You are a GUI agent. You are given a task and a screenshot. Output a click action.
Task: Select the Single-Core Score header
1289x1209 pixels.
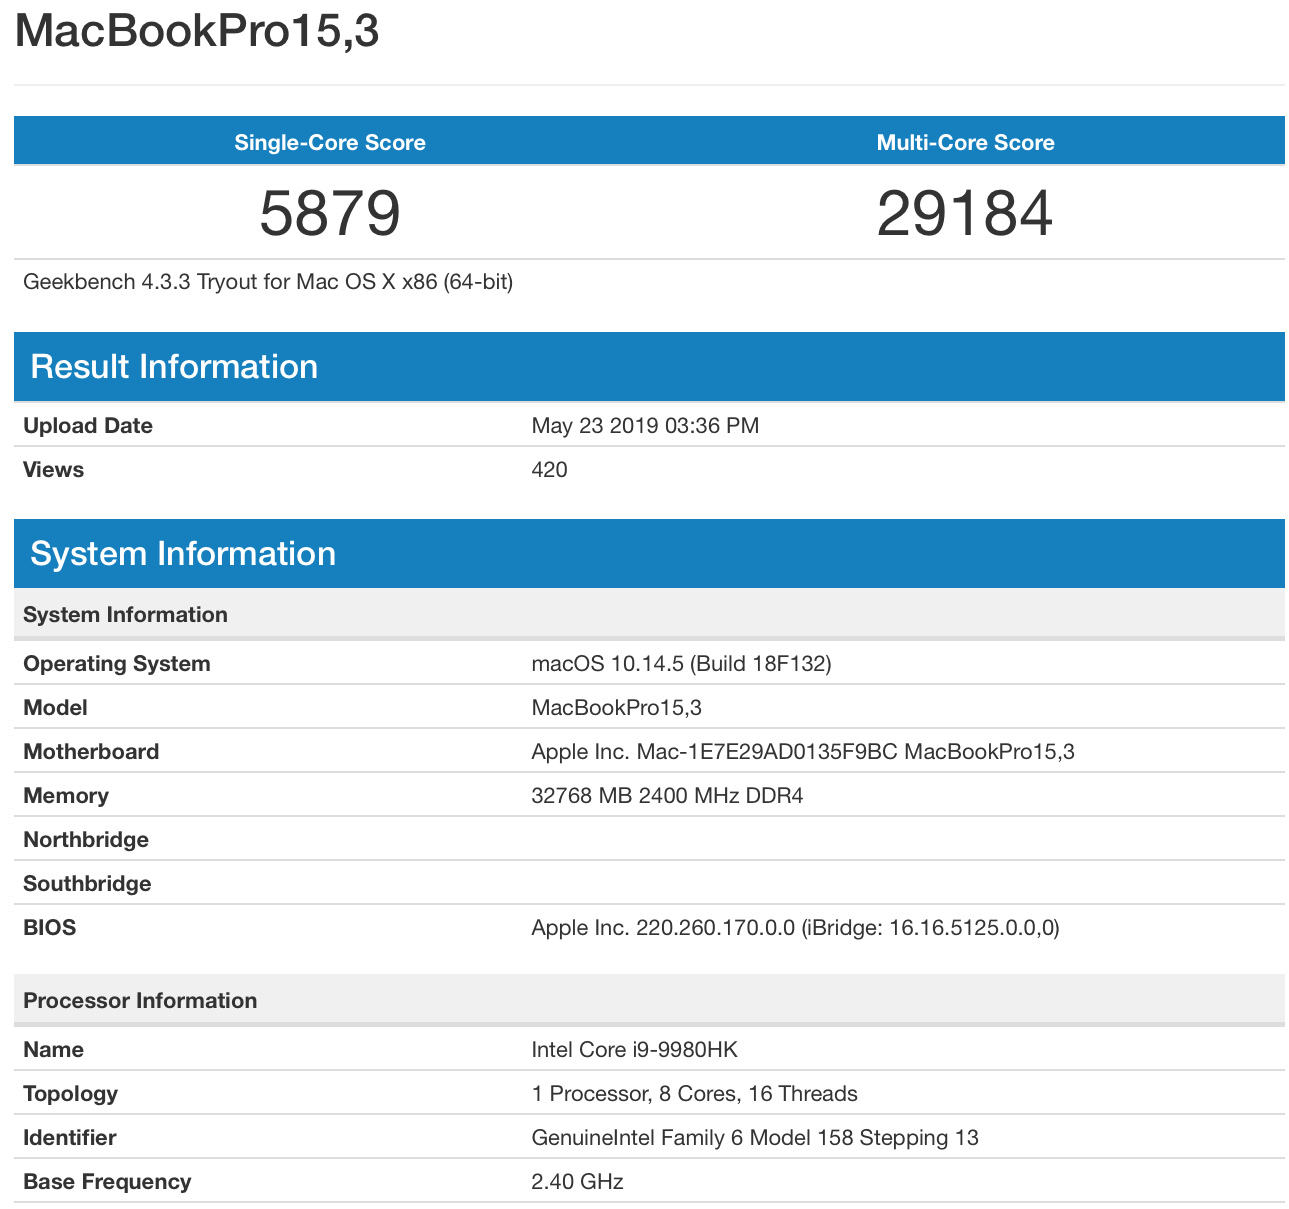pyautogui.click(x=330, y=142)
